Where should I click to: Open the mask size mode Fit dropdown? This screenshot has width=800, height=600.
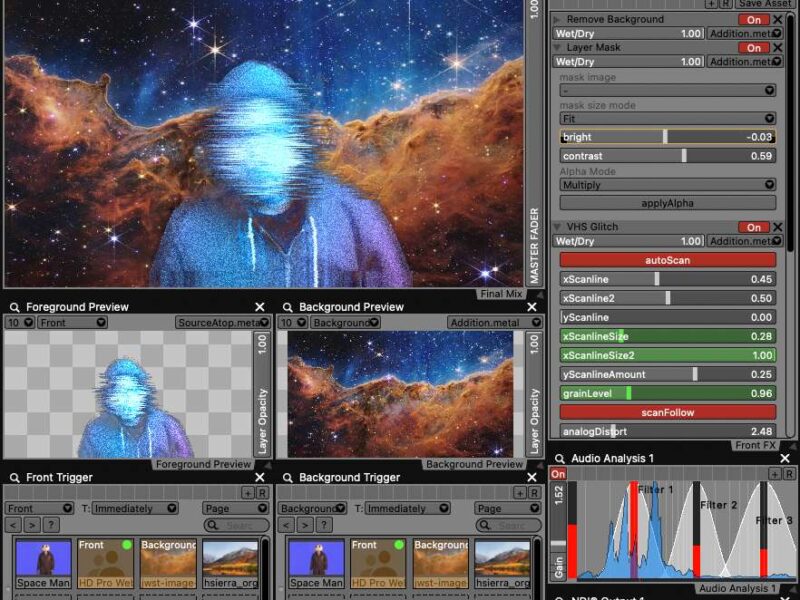667,118
